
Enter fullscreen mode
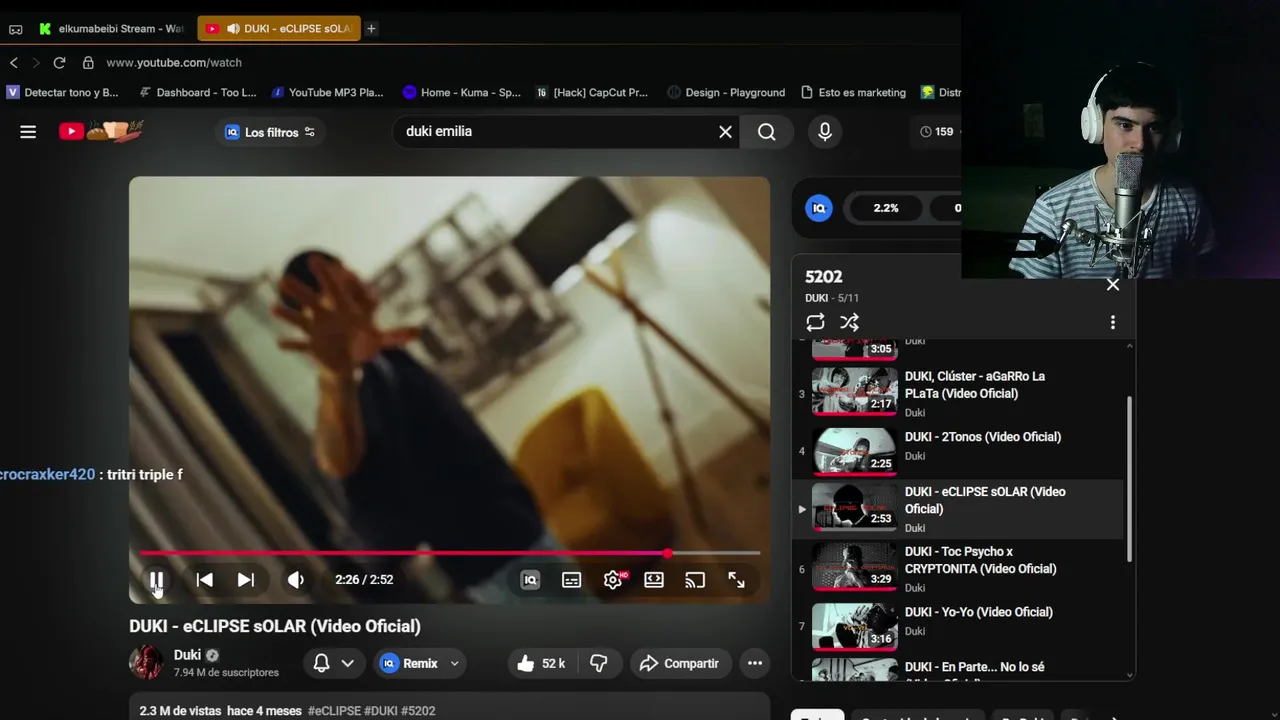(x=736, y=580)
